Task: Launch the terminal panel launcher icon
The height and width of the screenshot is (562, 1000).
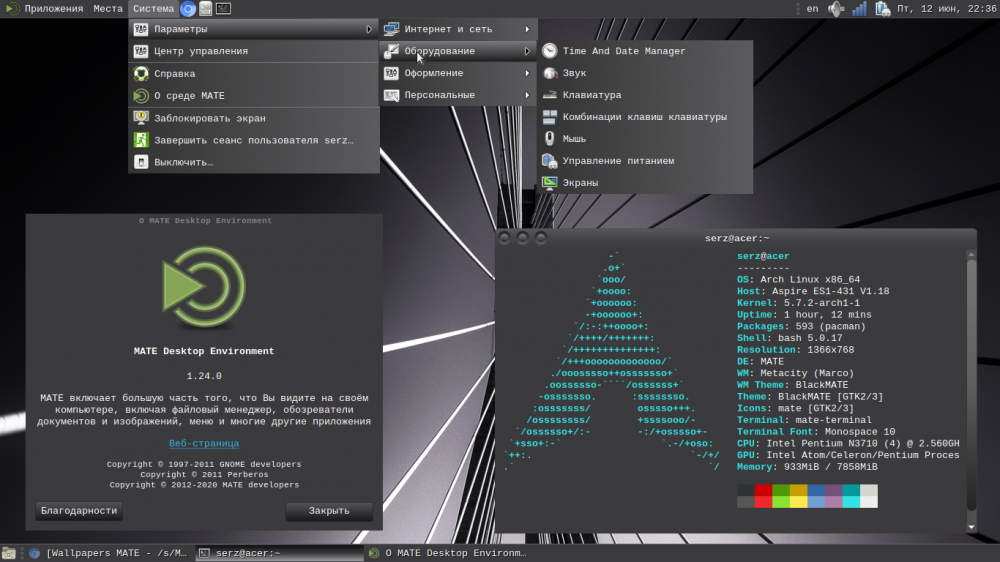Action: (x=223, y=9)
